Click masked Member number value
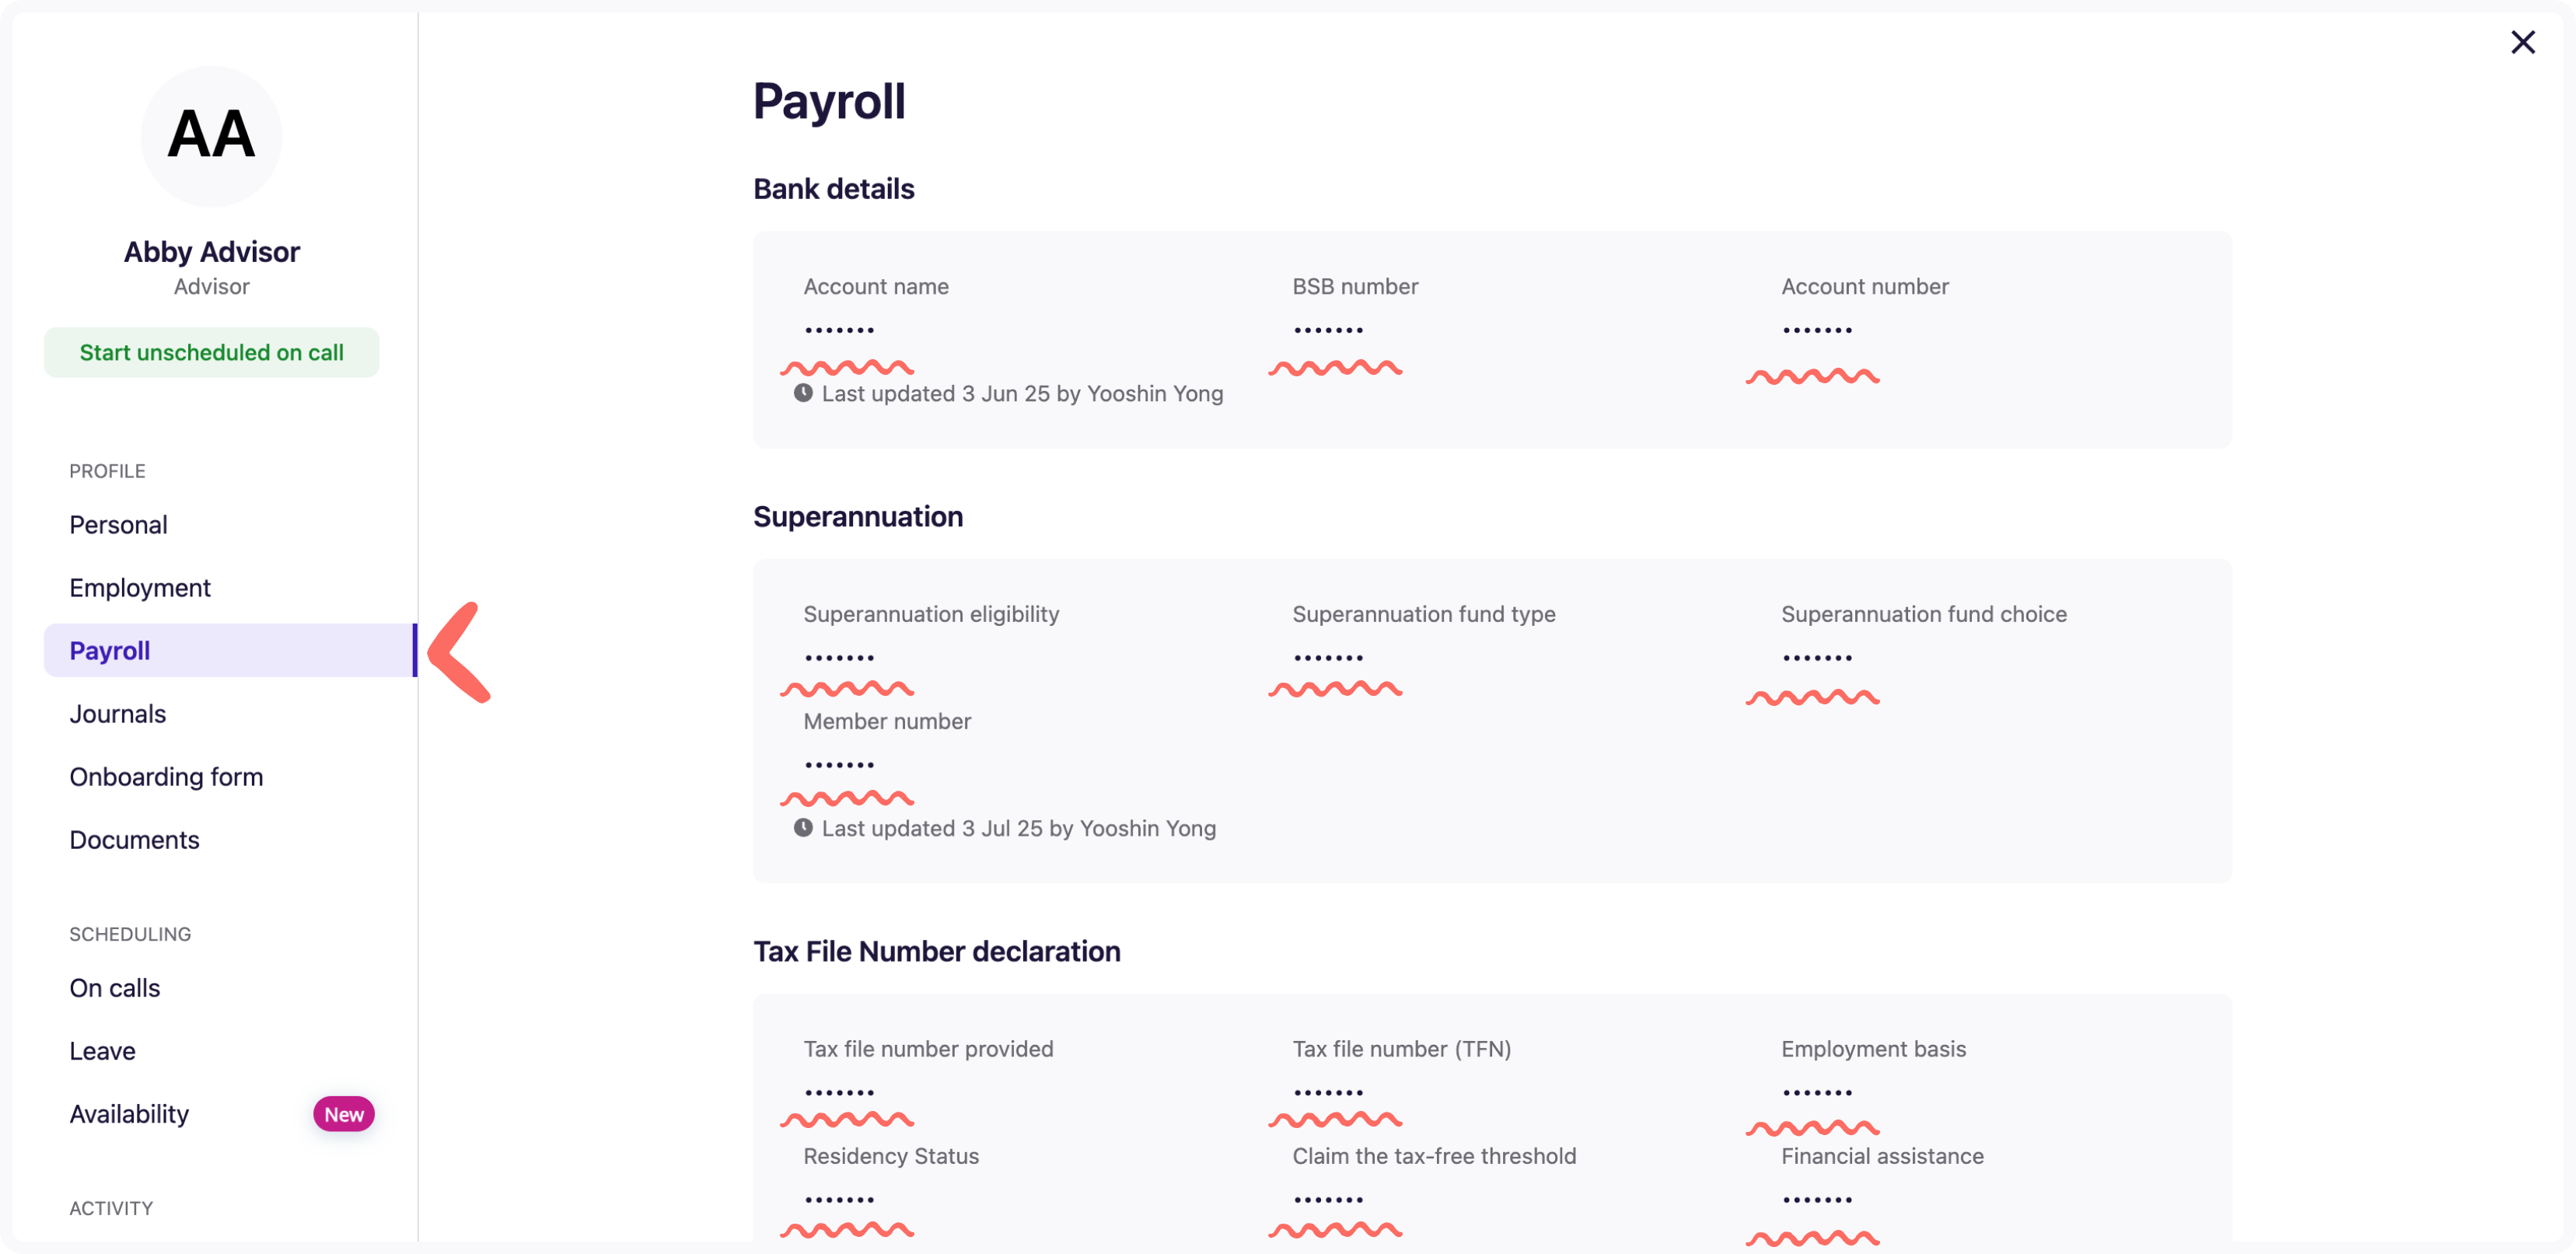Image resolution: width=2576 pixels, height=1254 pixels. [x=839, y=765]
